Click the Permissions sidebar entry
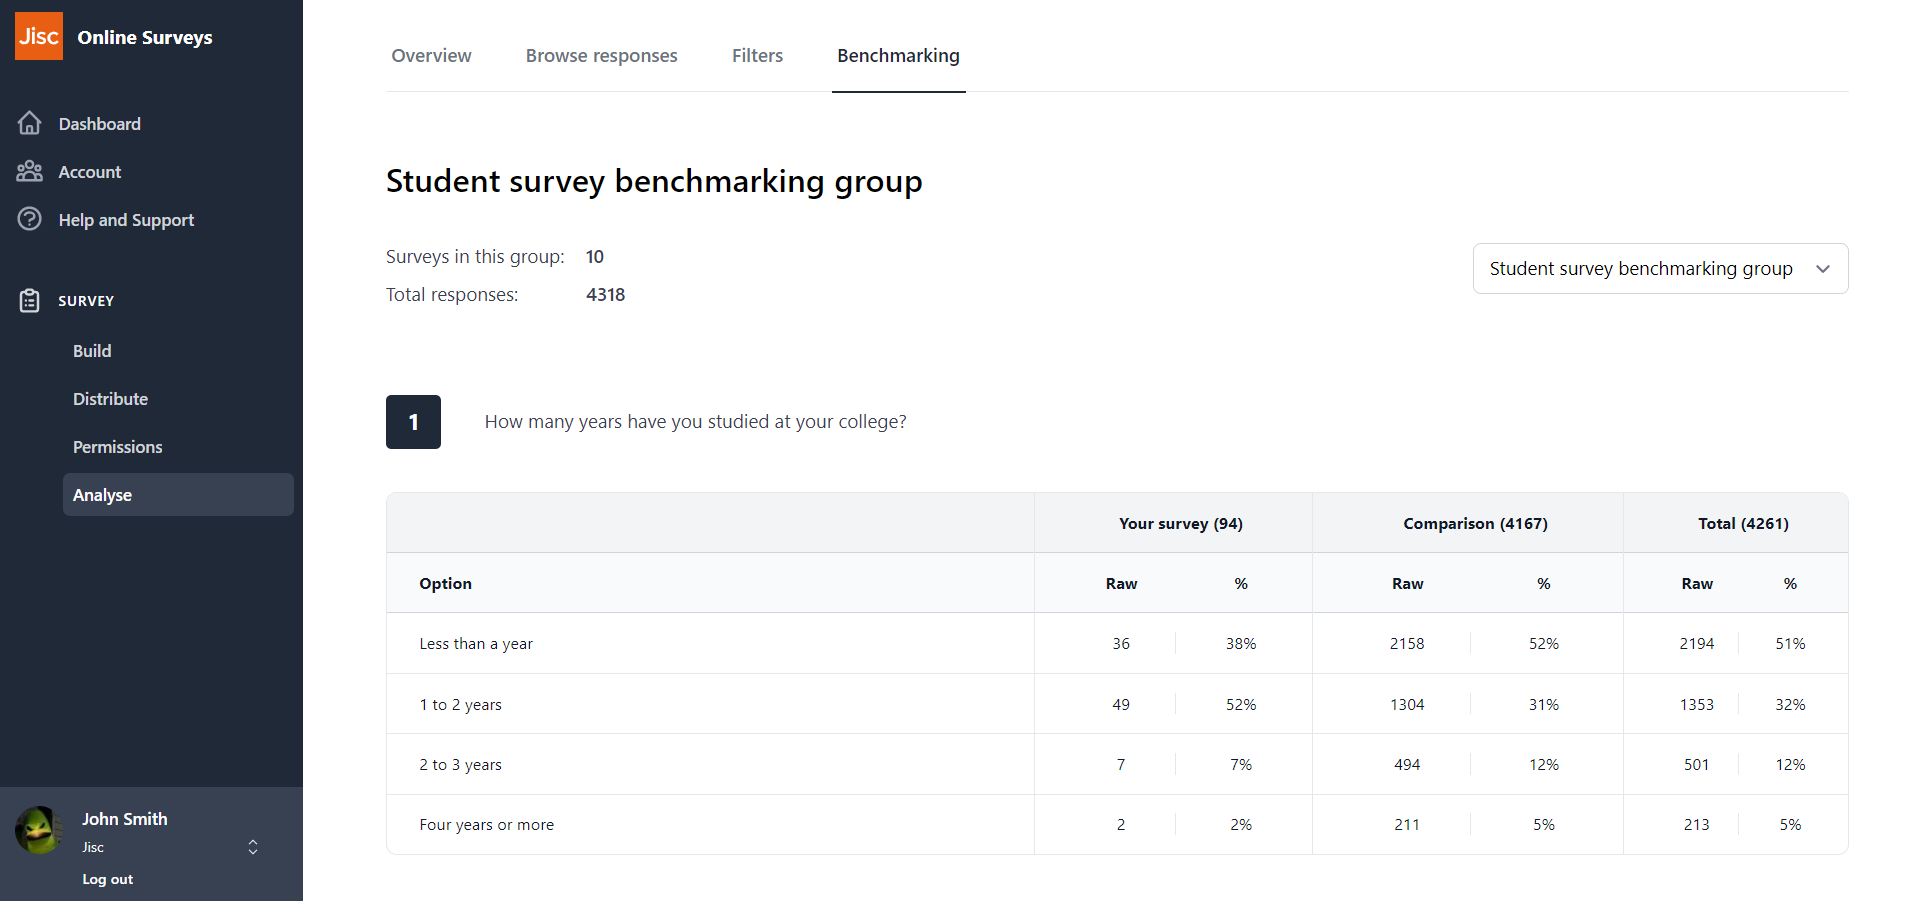 117,446
